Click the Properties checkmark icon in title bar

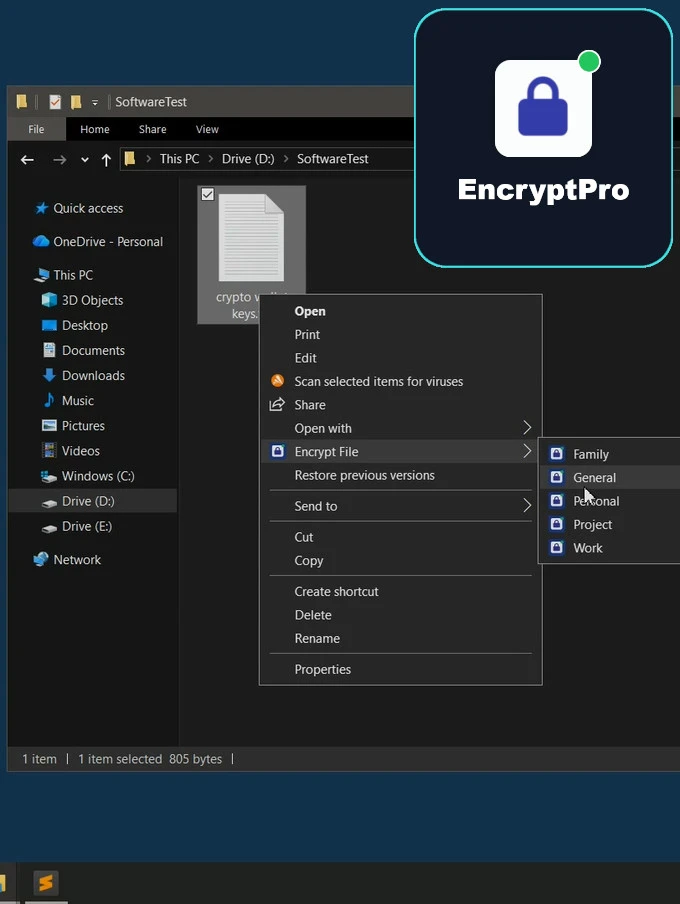point(55,102)
